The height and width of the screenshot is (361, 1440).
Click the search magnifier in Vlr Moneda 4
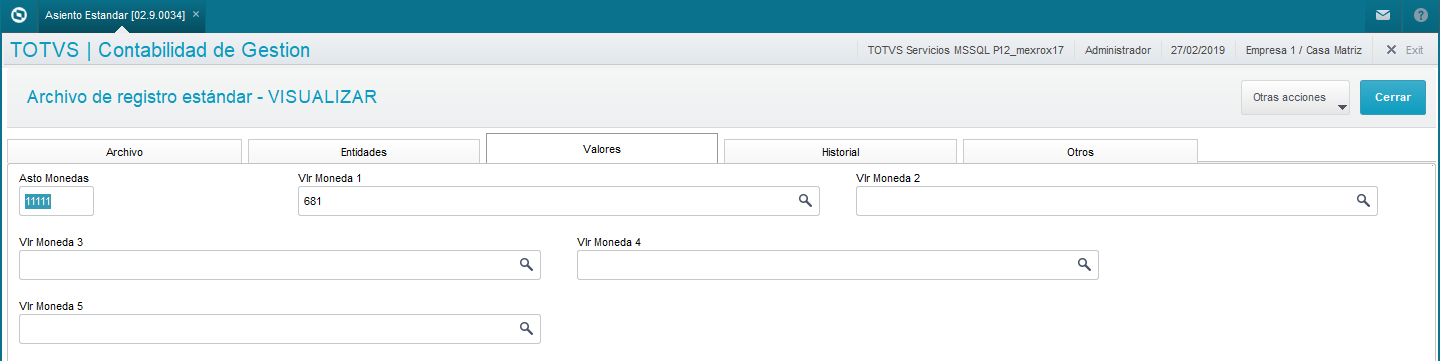[1084, 265]
